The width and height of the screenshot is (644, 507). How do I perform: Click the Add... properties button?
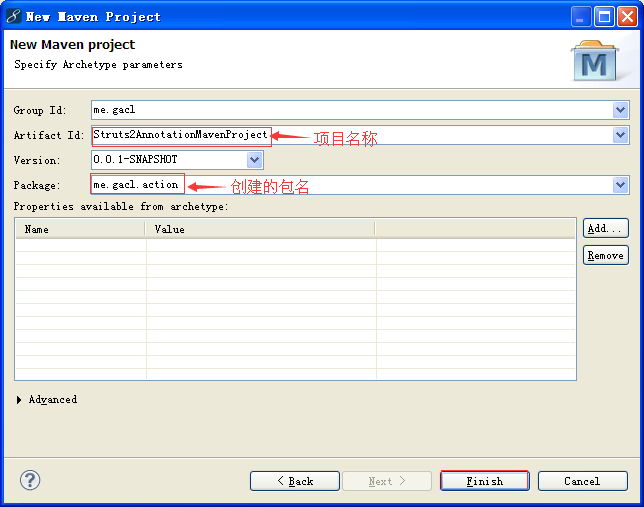[605, 228]
